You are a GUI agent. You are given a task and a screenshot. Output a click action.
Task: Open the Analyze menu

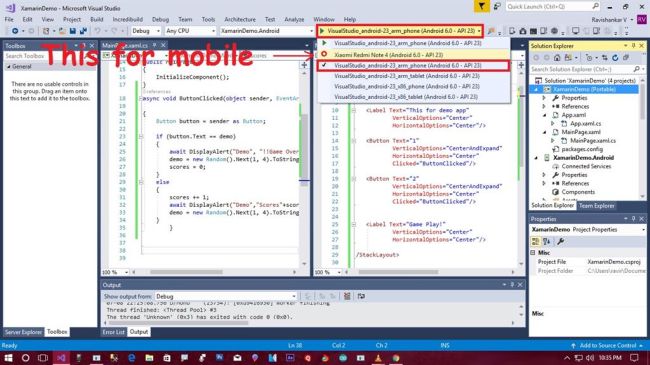[294, 19]
